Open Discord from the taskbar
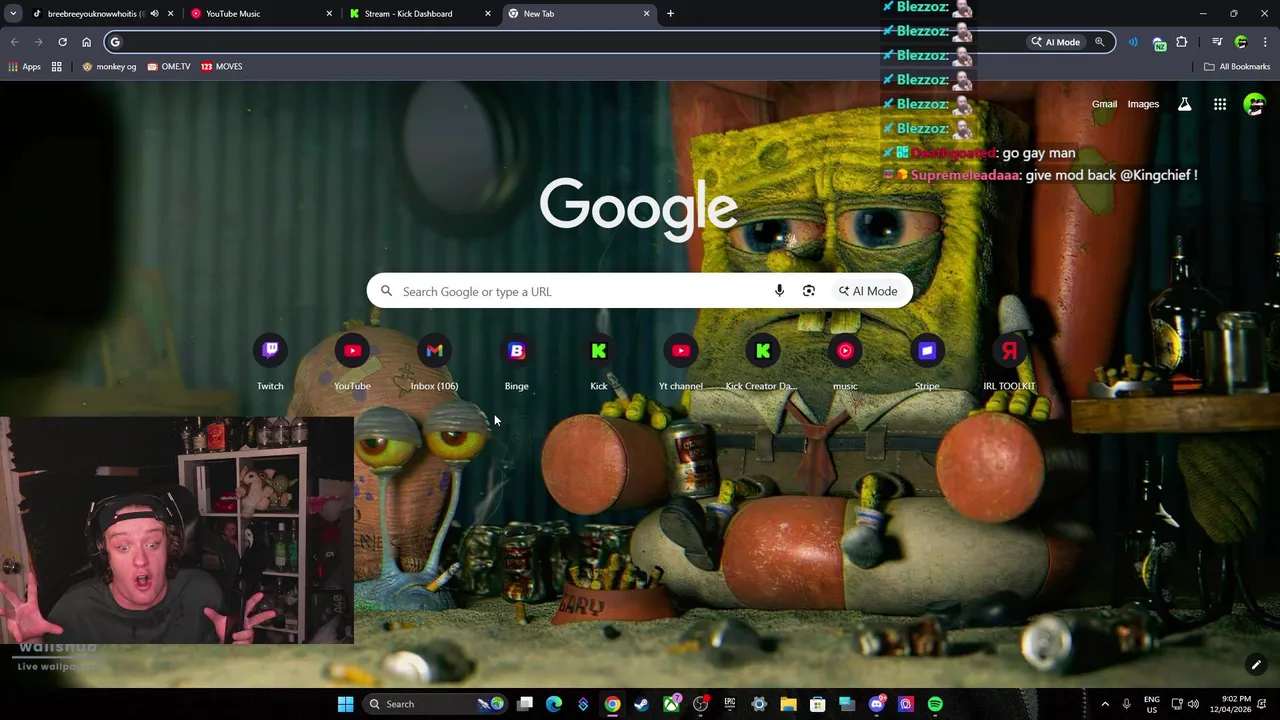This screenshot has width=1280, height=720. coord(876,704)
